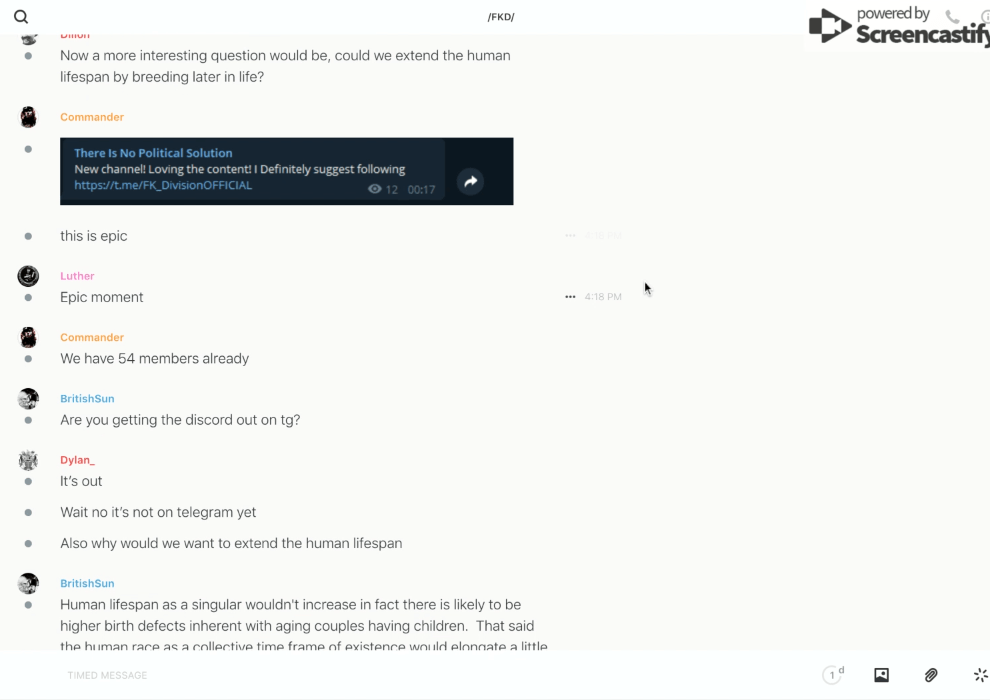Attach a file with the paperclip icon
Viewport: 990px width, 700px height.
tap(931, 675)
